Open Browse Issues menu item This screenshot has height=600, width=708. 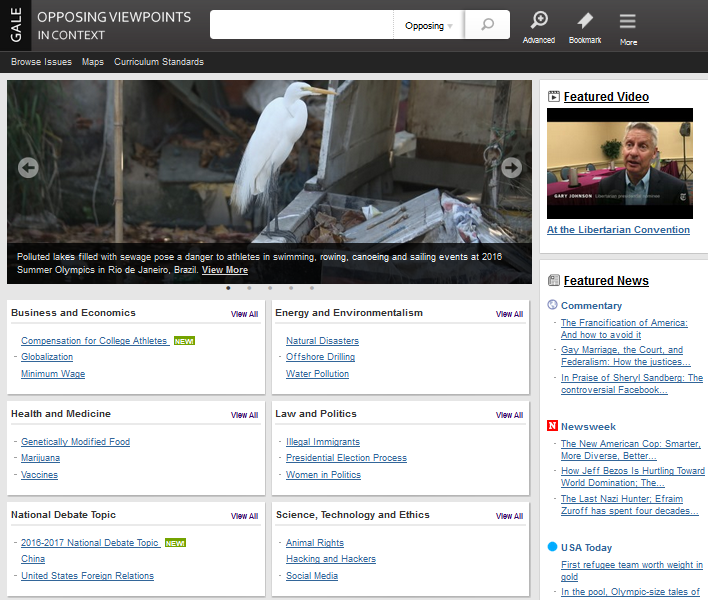click(41, 62)
